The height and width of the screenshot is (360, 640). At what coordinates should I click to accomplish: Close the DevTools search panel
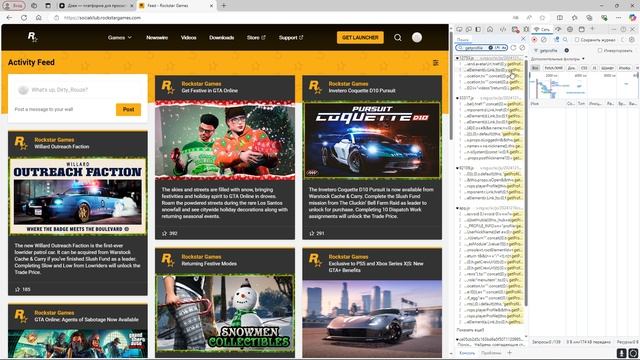pyautogui.click(x=523, y=39)
